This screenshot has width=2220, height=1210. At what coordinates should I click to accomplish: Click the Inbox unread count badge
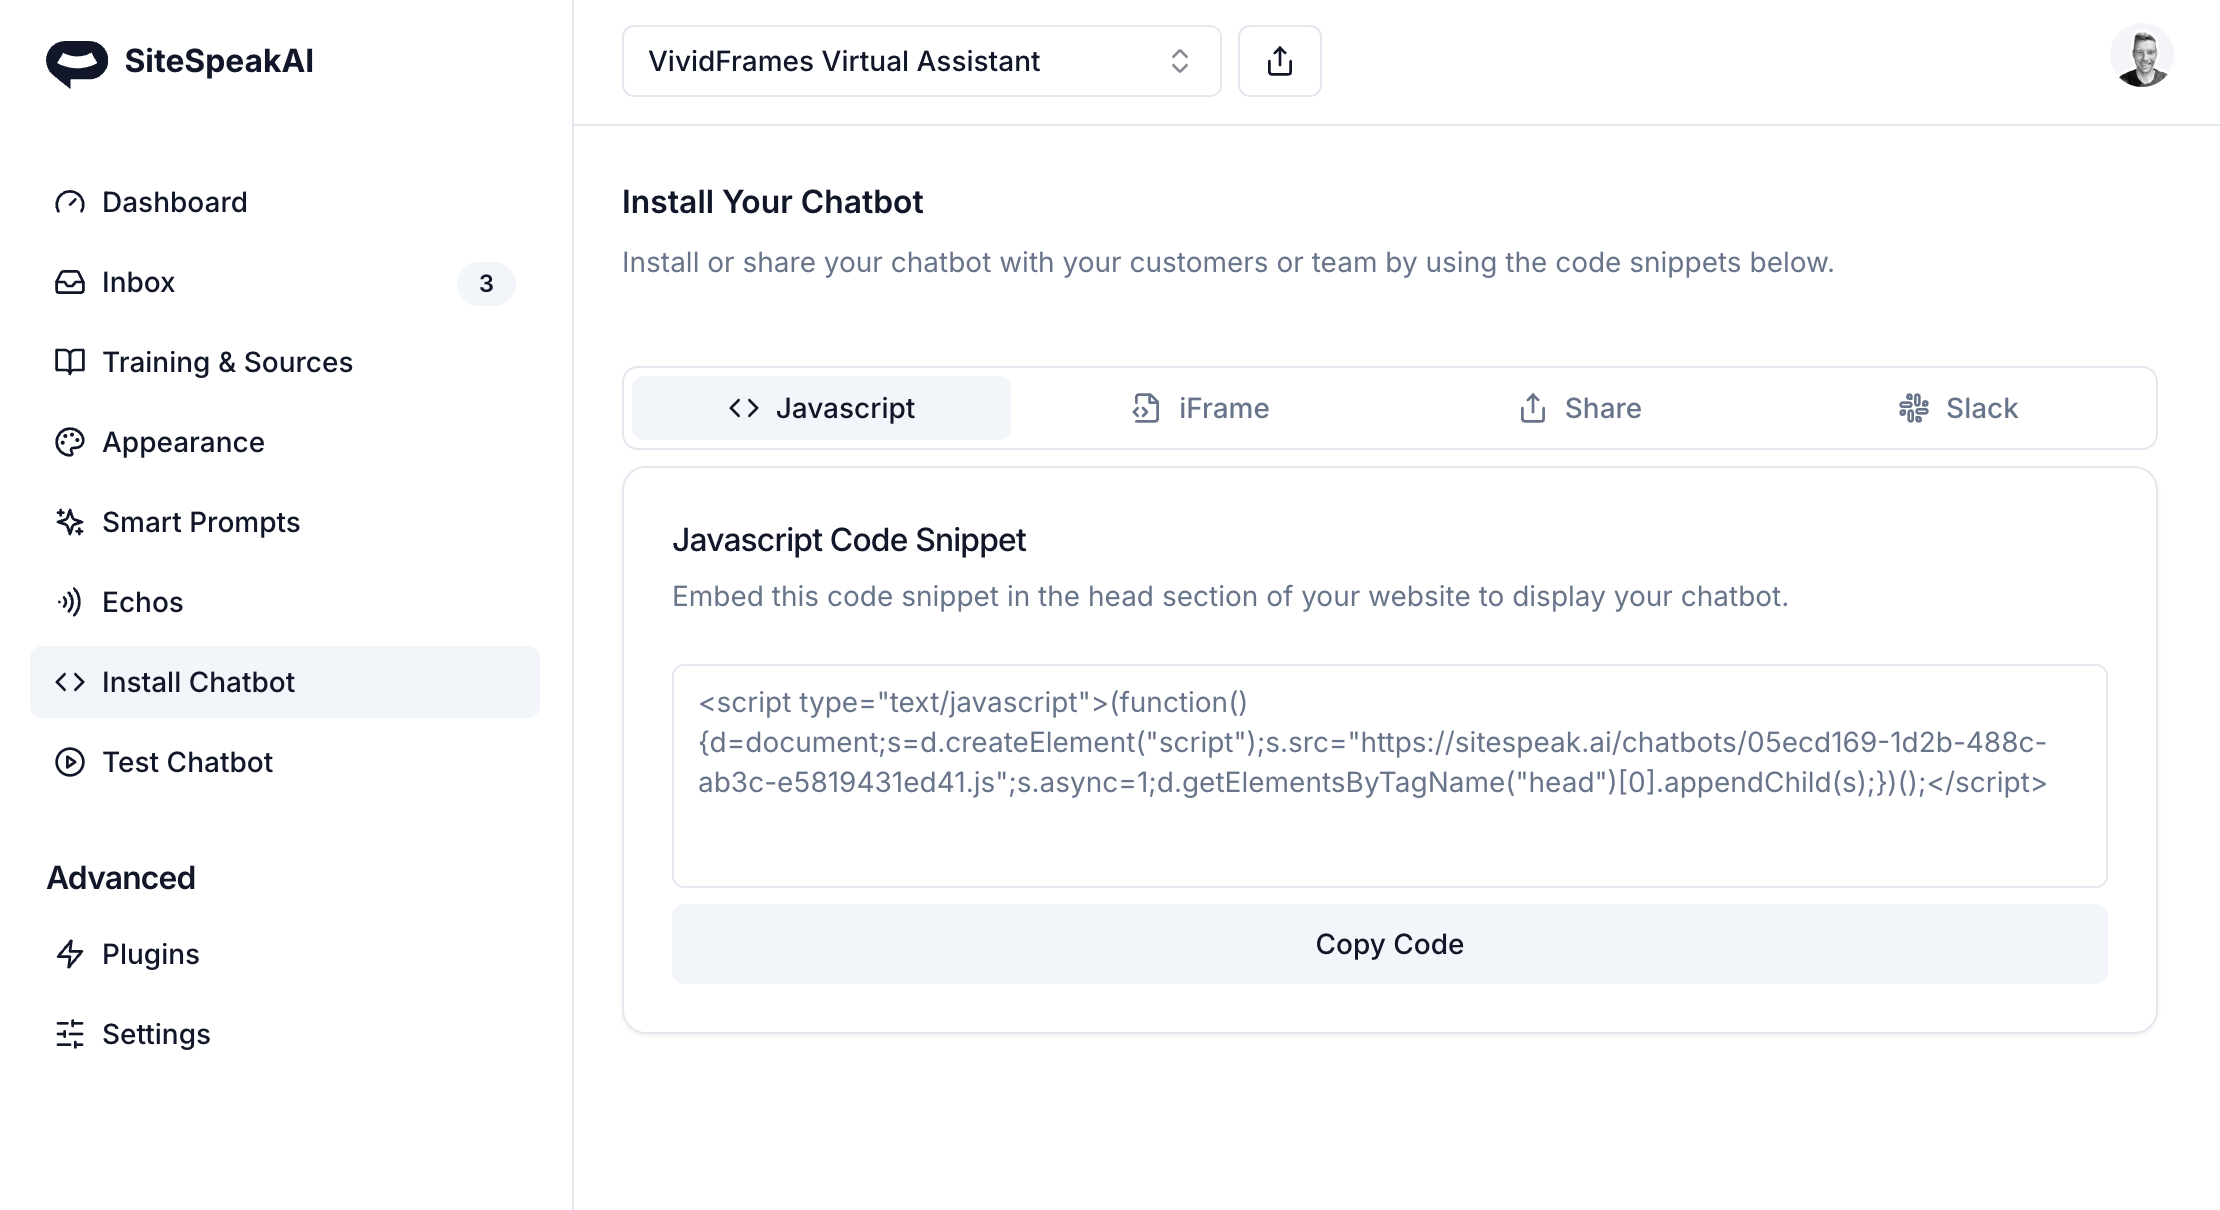tap(486, 283)
